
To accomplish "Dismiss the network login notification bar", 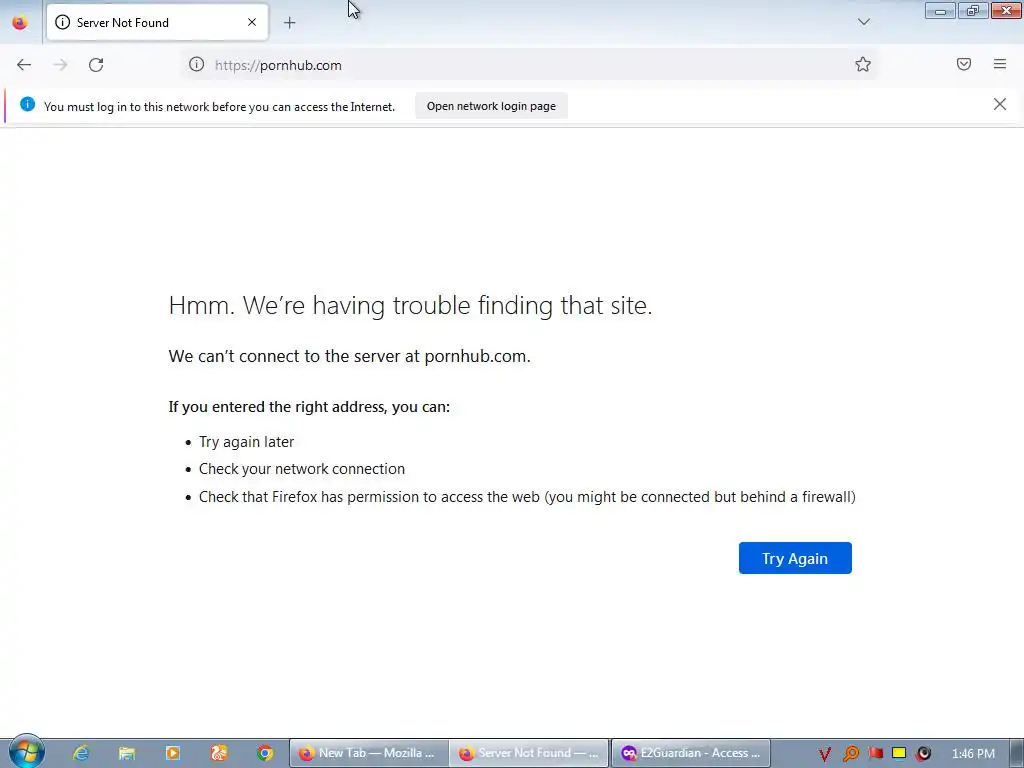I will (999, 104).
